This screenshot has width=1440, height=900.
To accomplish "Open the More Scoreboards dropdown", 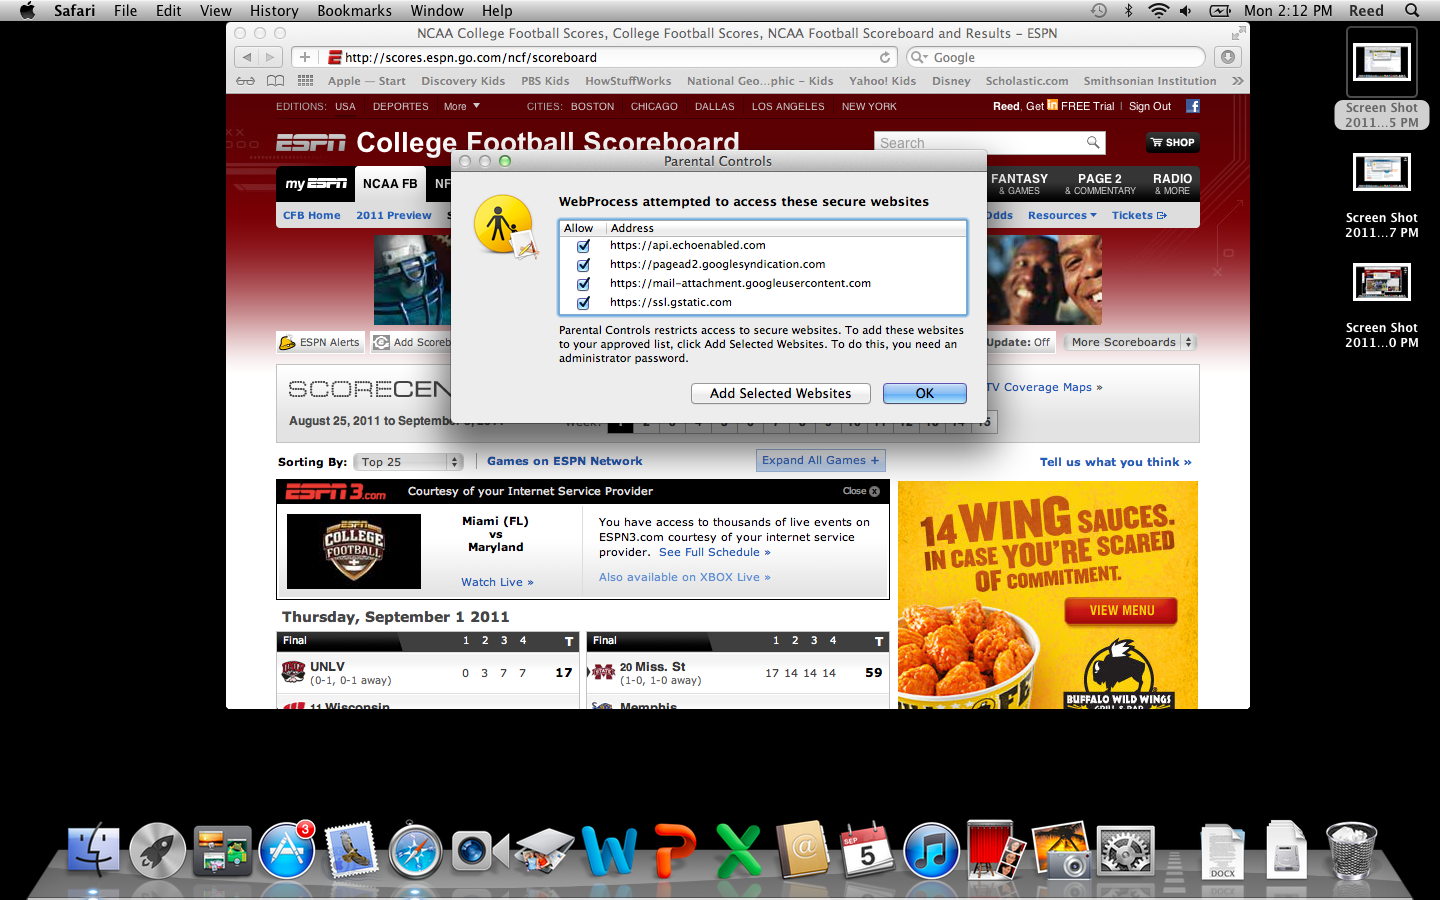I will [x=1130, y=342].
